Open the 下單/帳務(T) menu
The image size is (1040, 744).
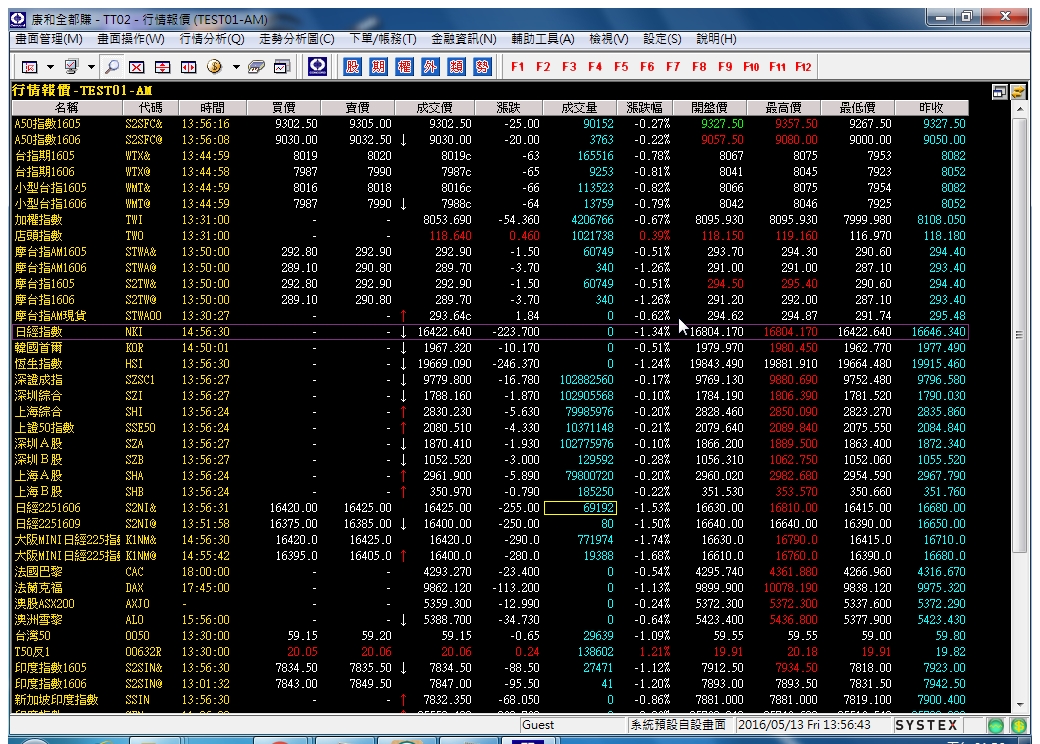(x=383, y=39)
